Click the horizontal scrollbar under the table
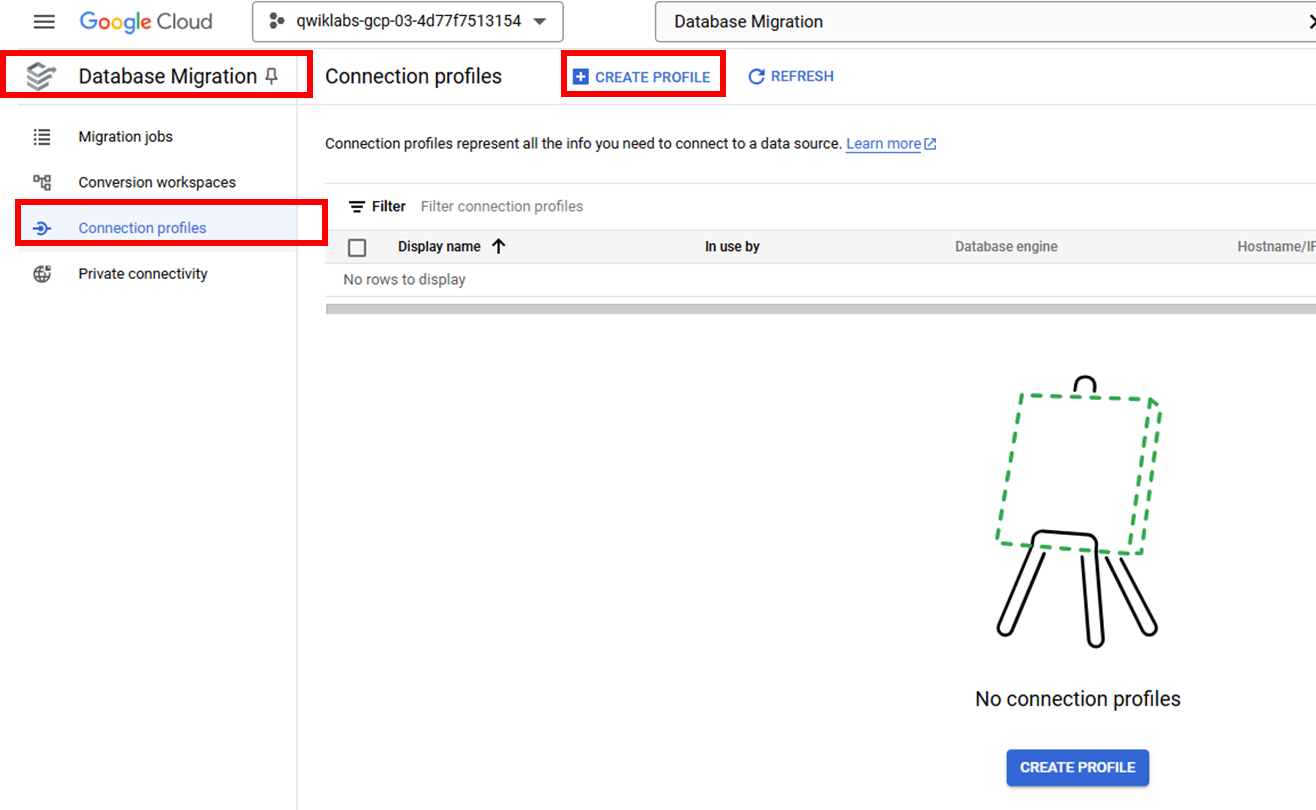The width and height of the screenshot is (1316, 810). [820, 309]
